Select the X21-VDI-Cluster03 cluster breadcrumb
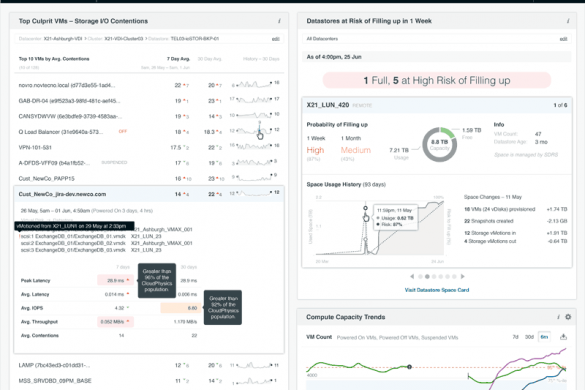The image size is (585, 390). pyautogui.click(x=123, y=39)
